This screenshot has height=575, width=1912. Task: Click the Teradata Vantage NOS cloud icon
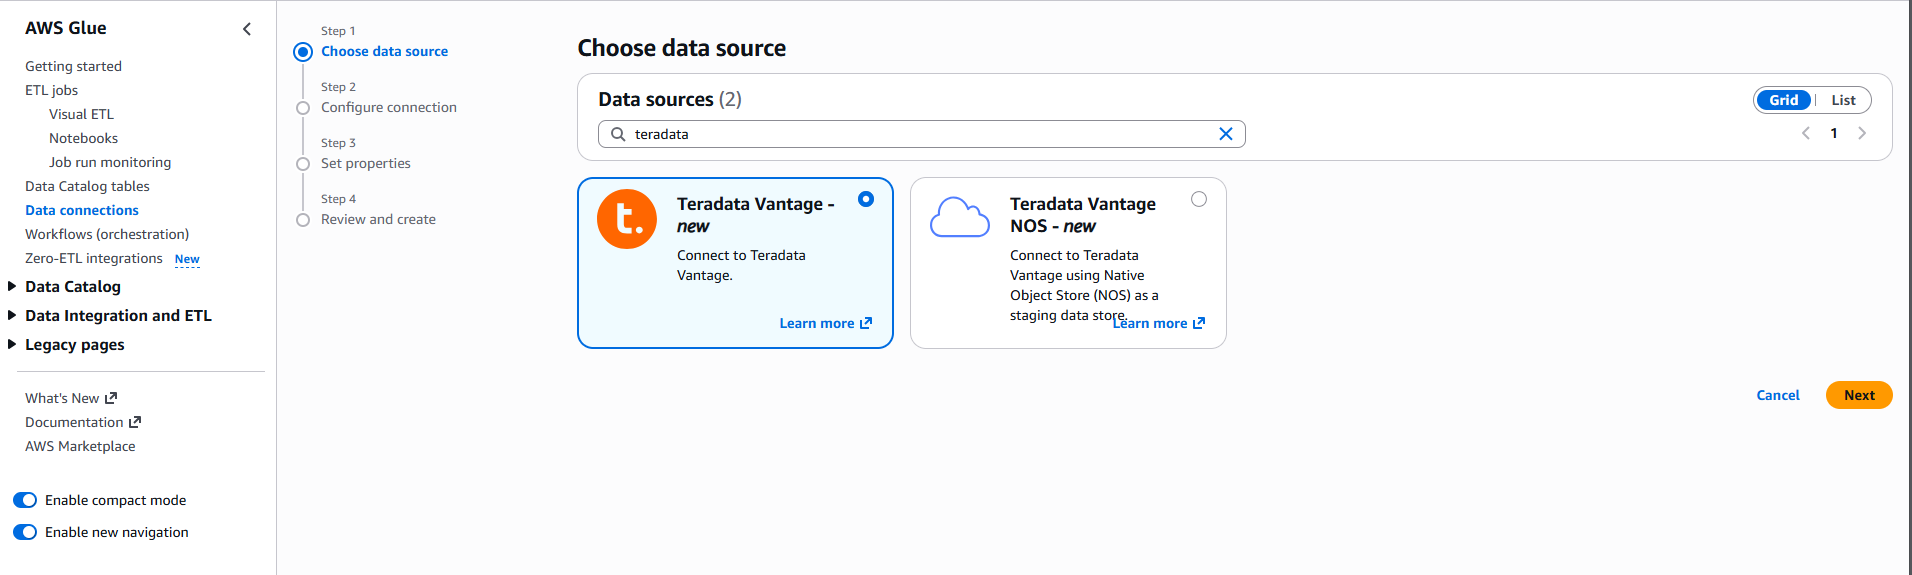[x=959, y=217]
